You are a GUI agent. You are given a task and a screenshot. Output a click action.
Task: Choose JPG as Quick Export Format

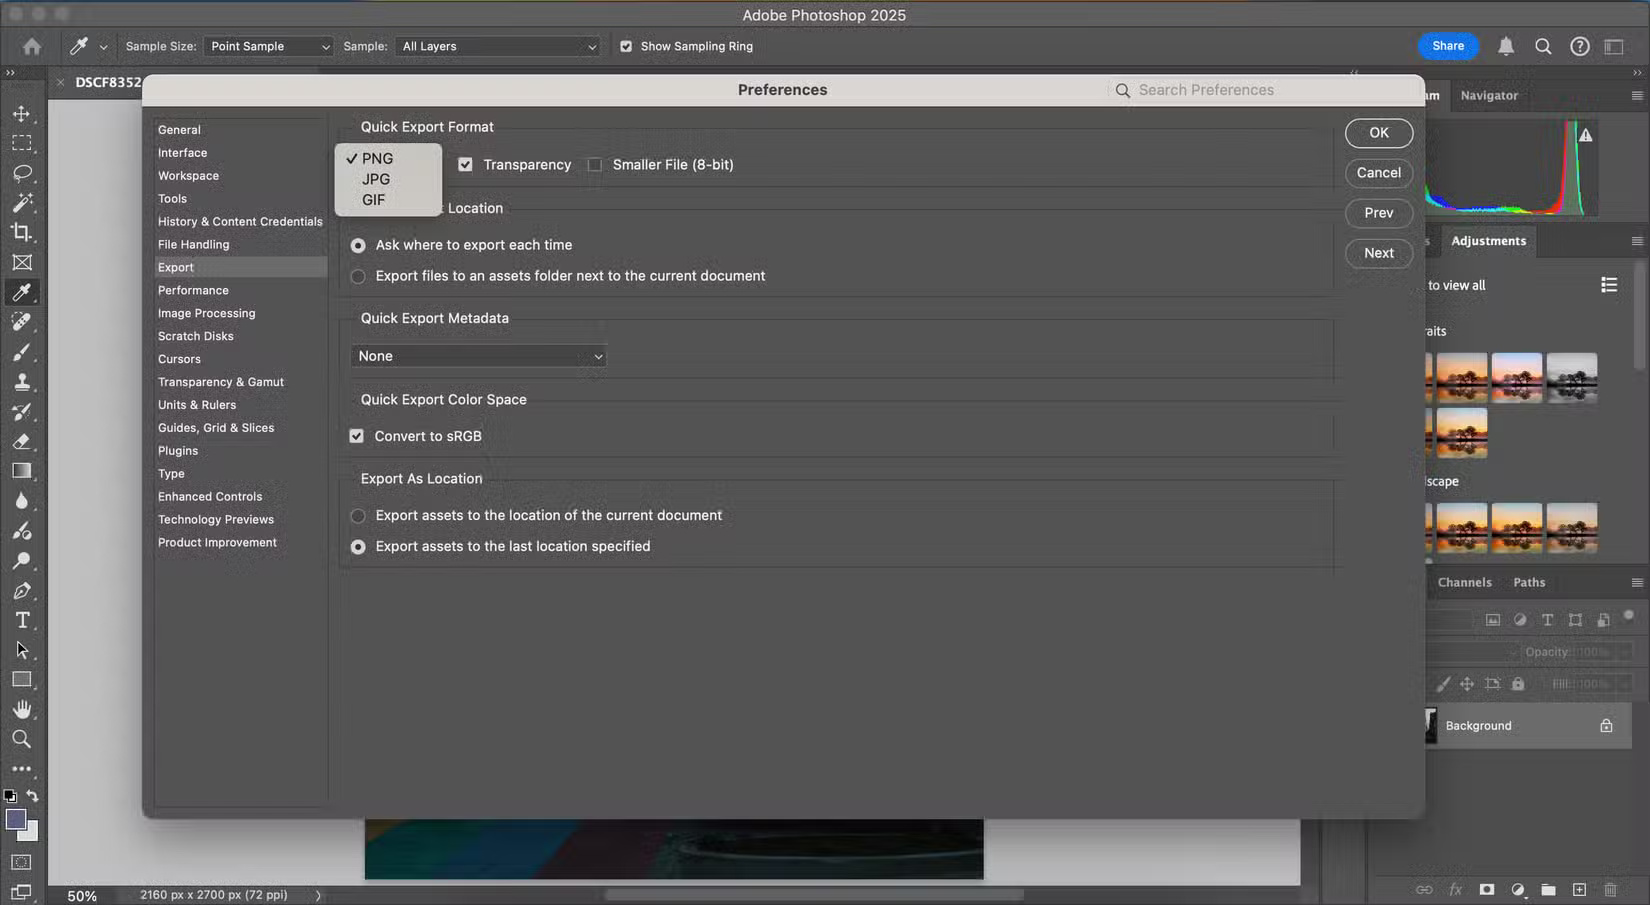pyautogui.click(x=375, y=179)
